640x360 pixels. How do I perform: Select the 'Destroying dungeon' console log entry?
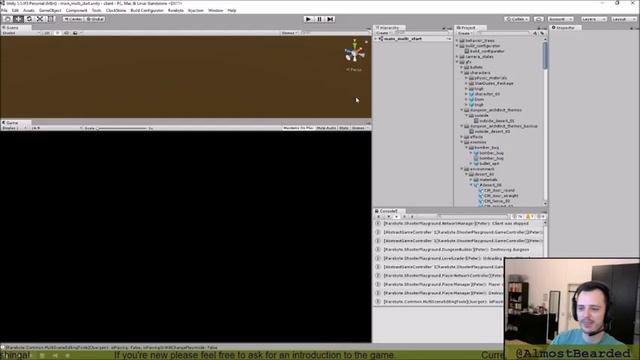pyautogui.click(x=458, y=249)
